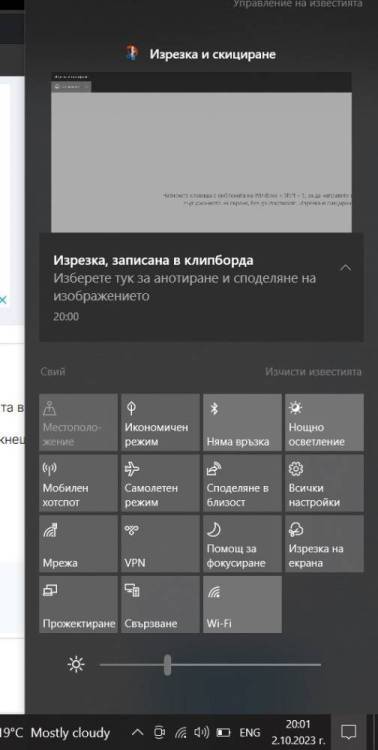The width and height of the screenshot is (378, 750).
Task: Open the VPN quick action tile
Action: click(x=160, y=544)
